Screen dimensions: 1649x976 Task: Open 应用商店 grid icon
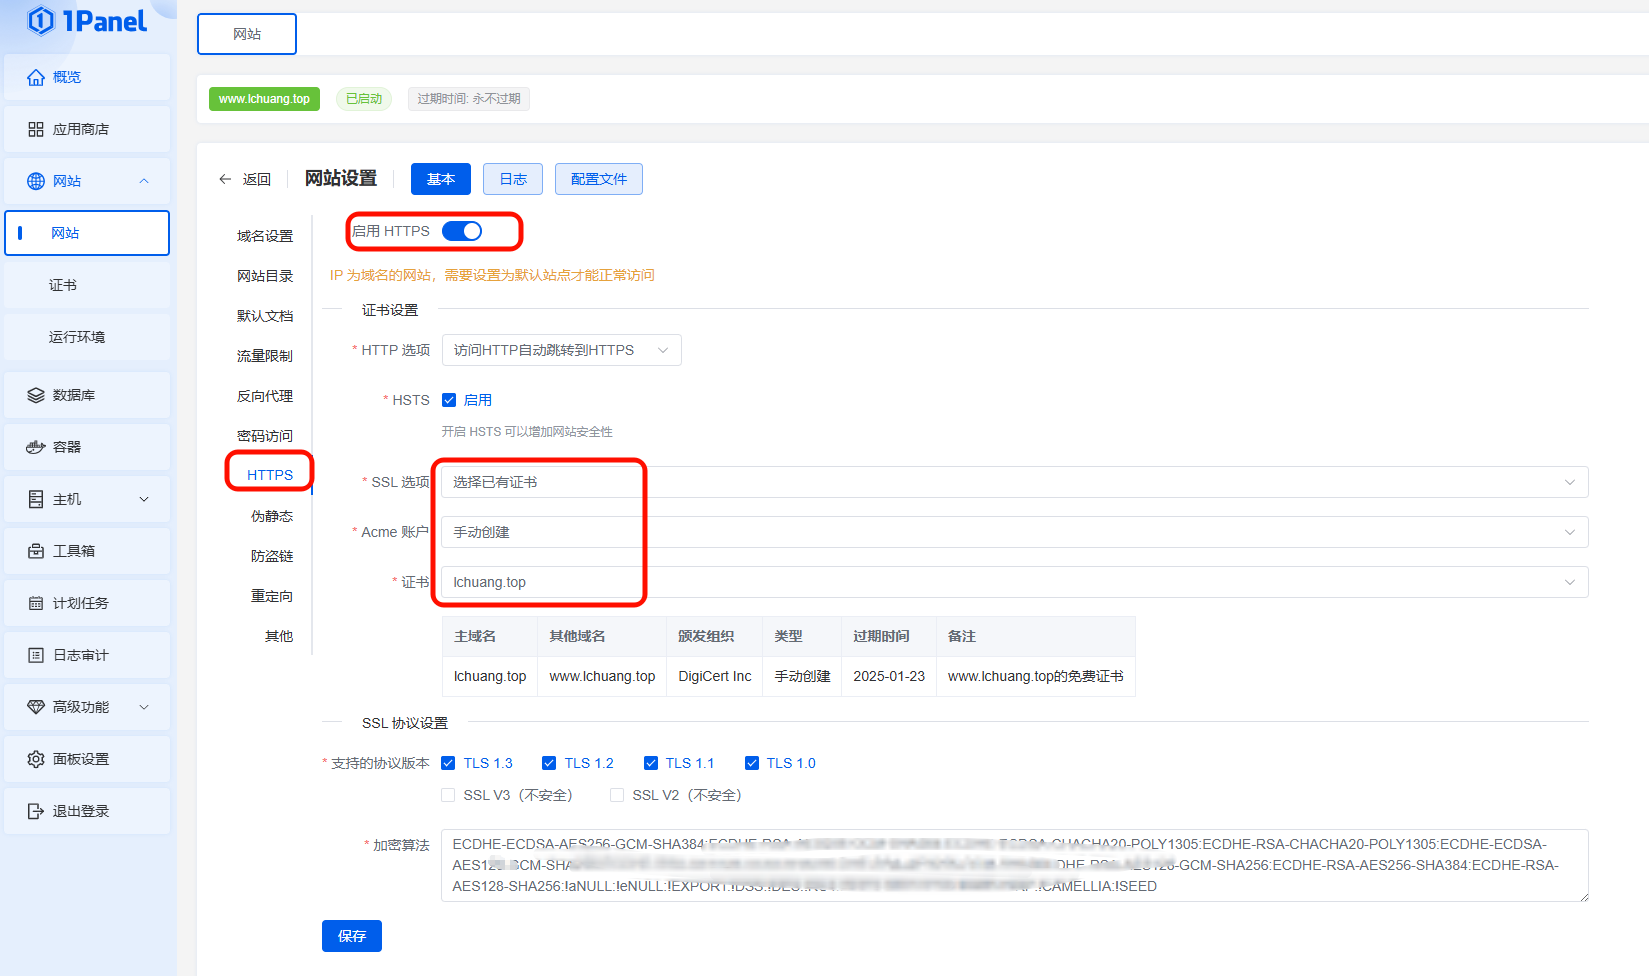tap(36, 129)
